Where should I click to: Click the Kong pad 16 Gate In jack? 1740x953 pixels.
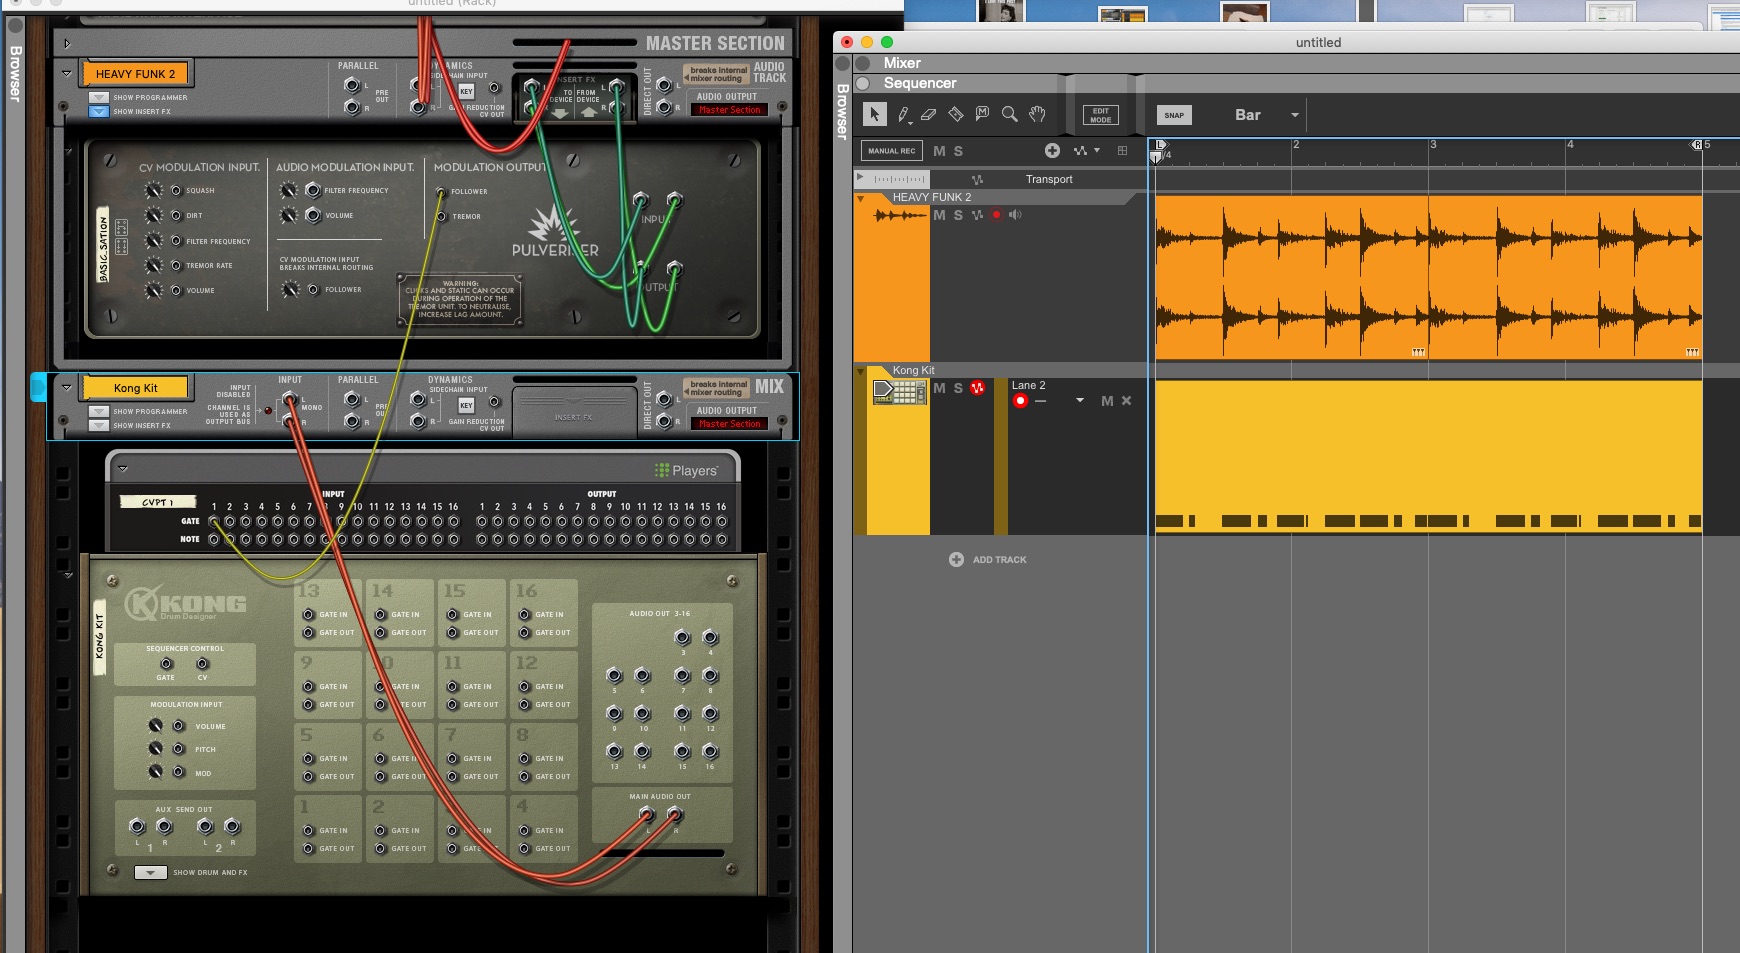(524, 614)
